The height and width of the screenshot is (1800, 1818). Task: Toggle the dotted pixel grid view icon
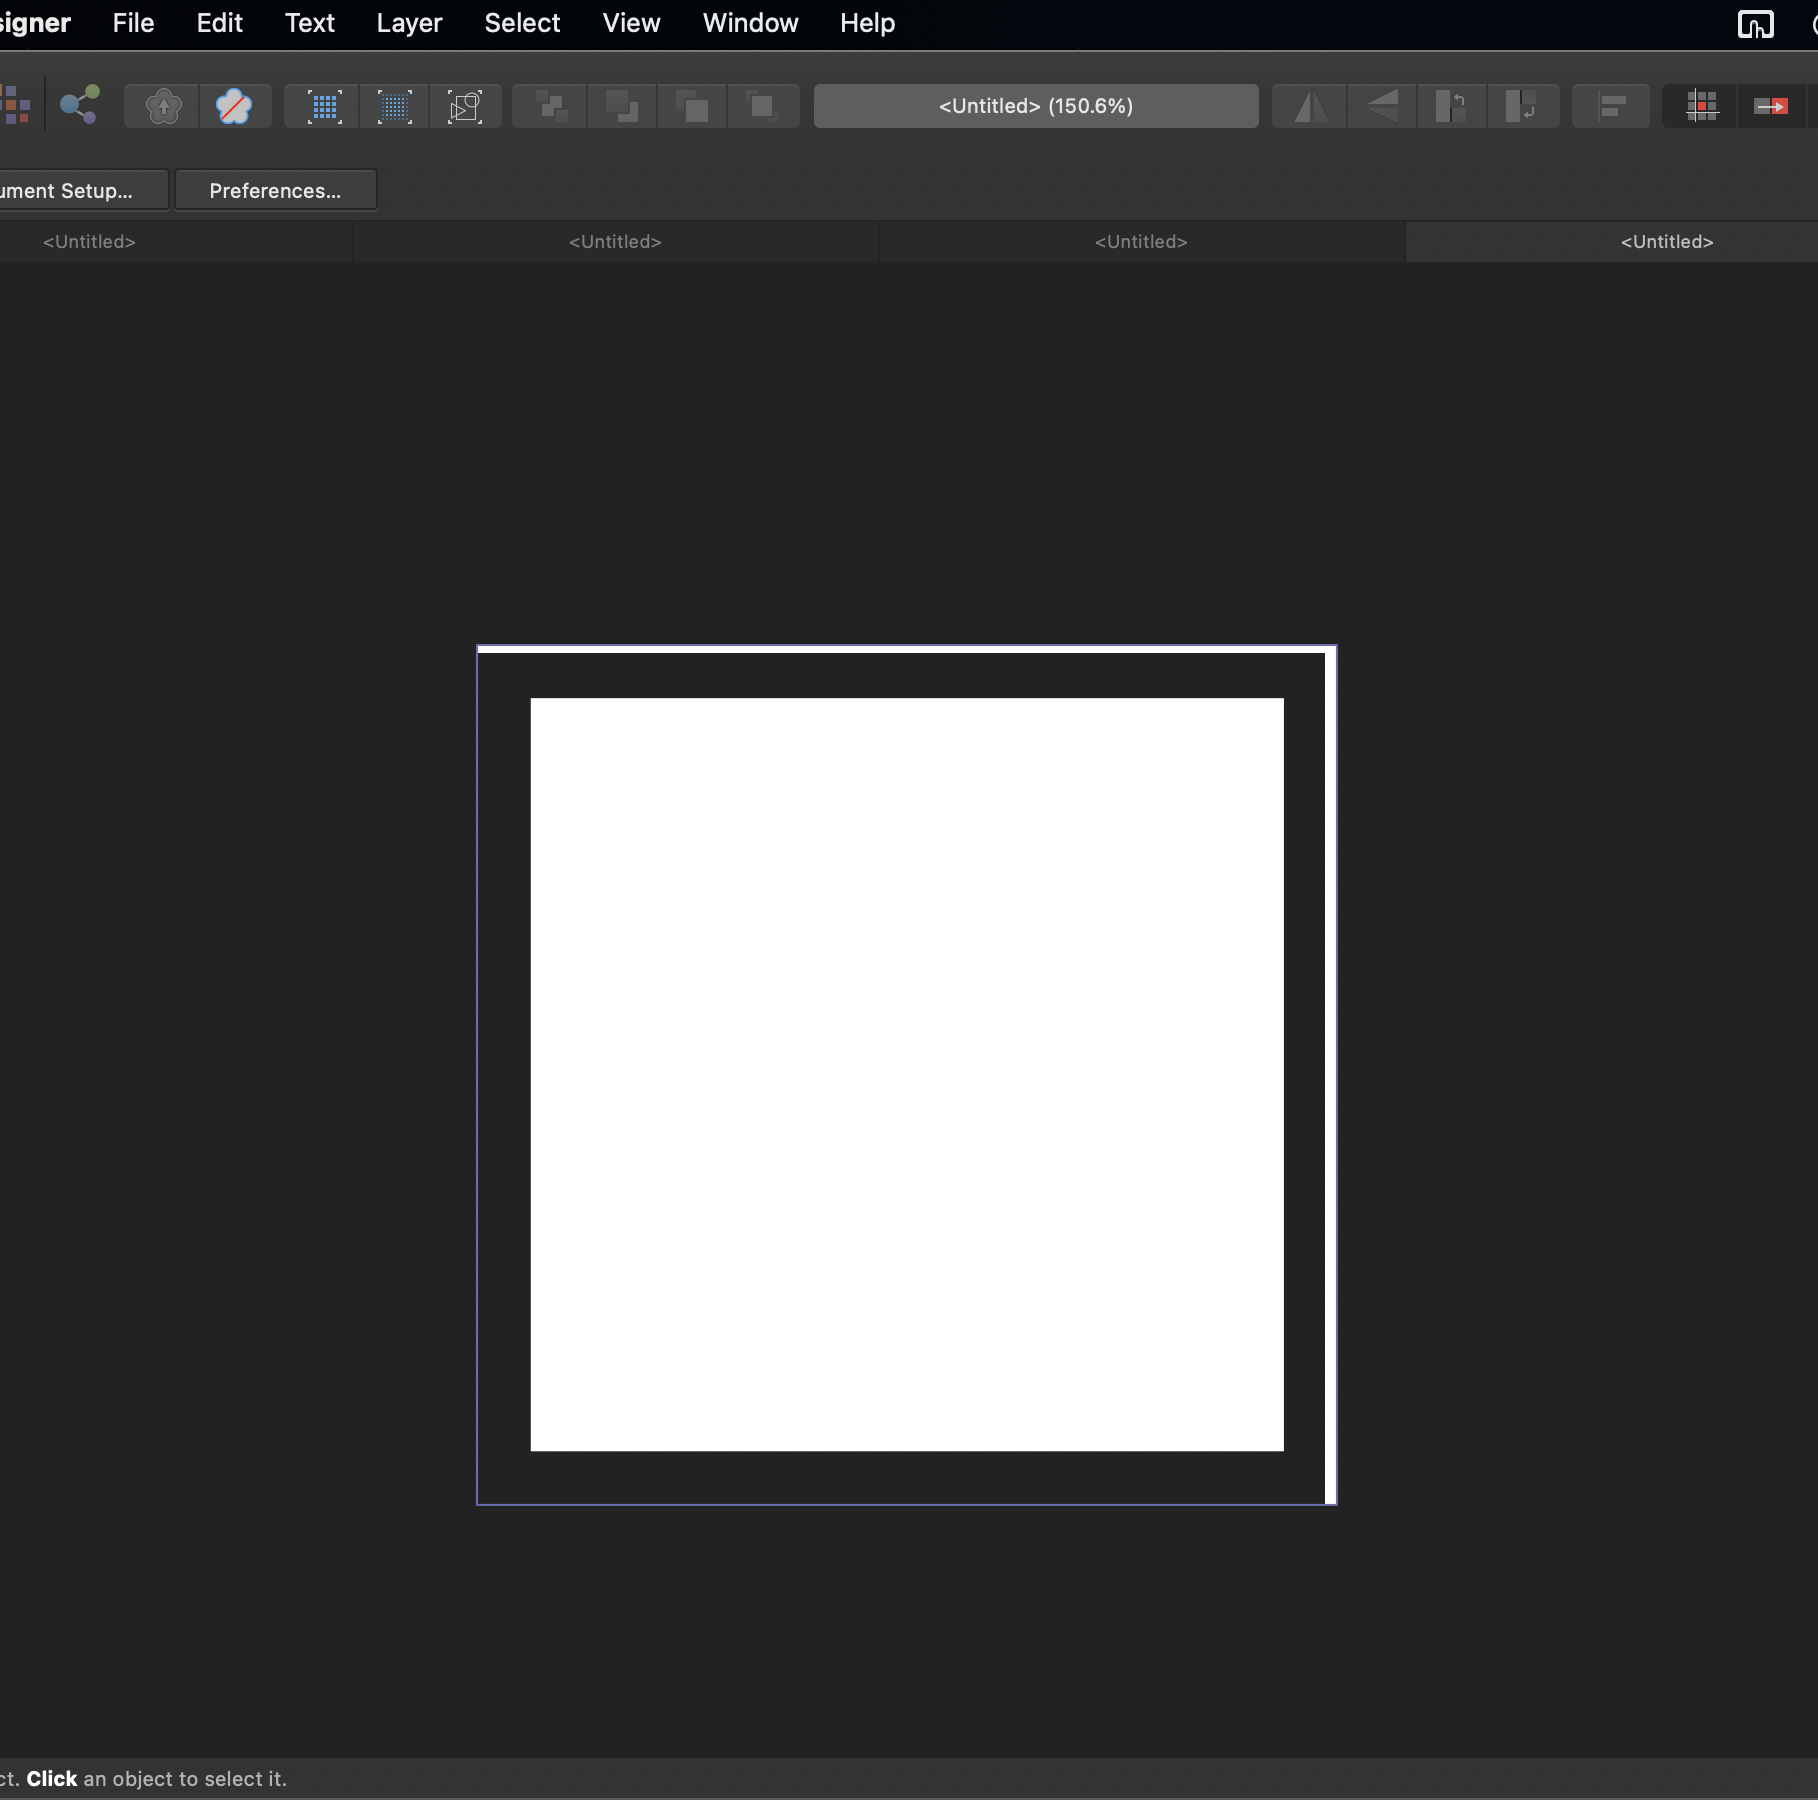[x=394, y=106]
